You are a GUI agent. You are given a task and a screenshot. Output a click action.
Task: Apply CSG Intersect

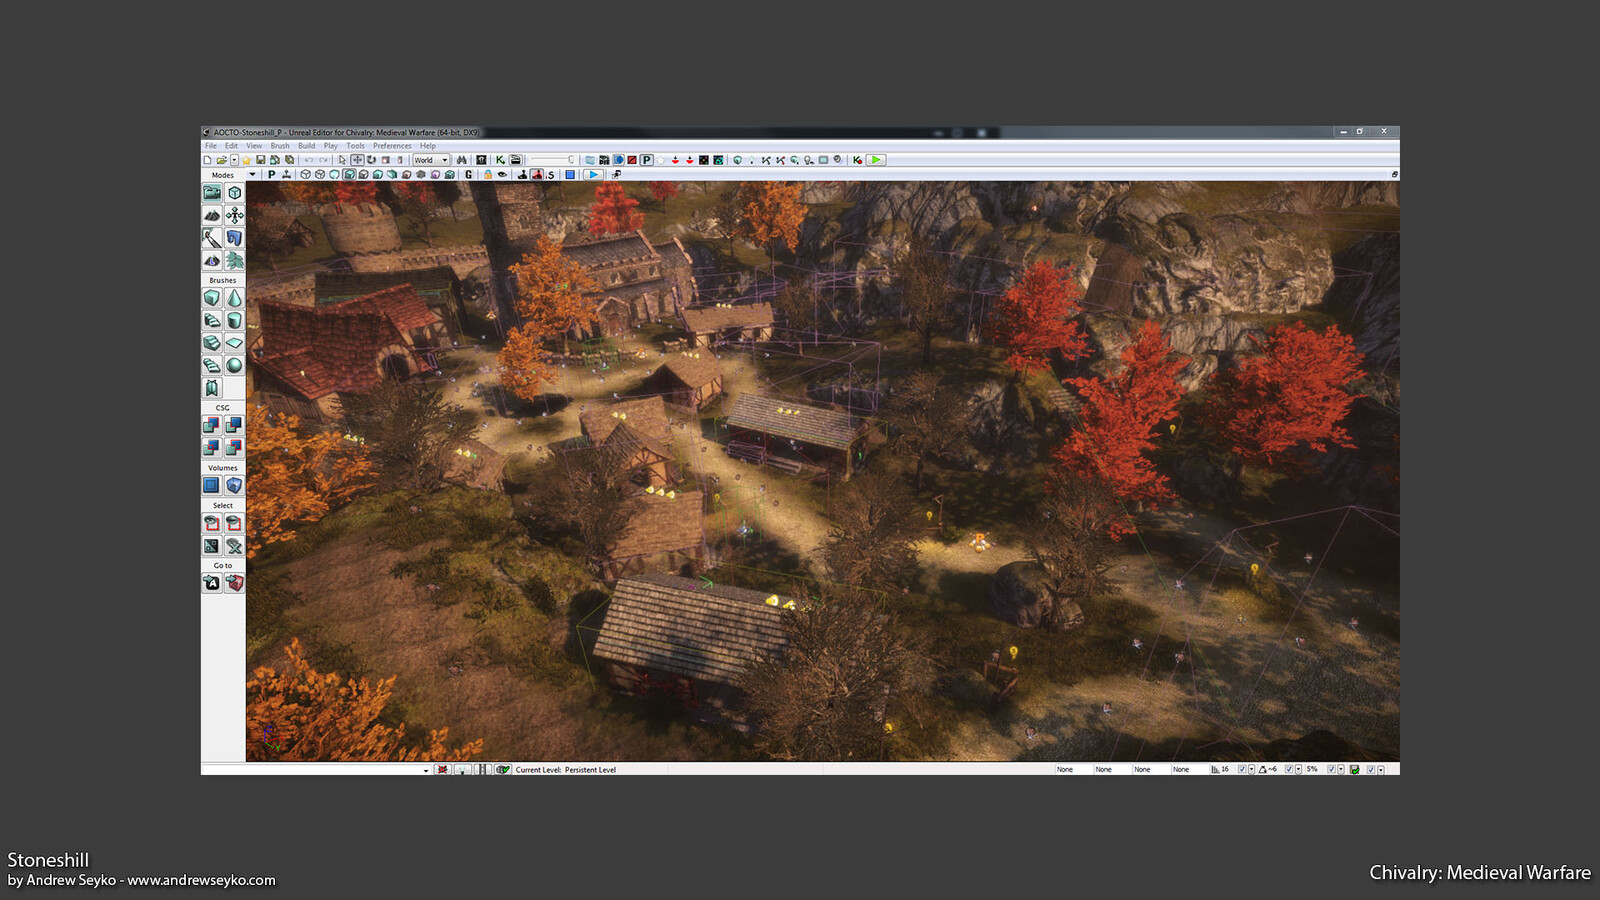click(212, 447)
